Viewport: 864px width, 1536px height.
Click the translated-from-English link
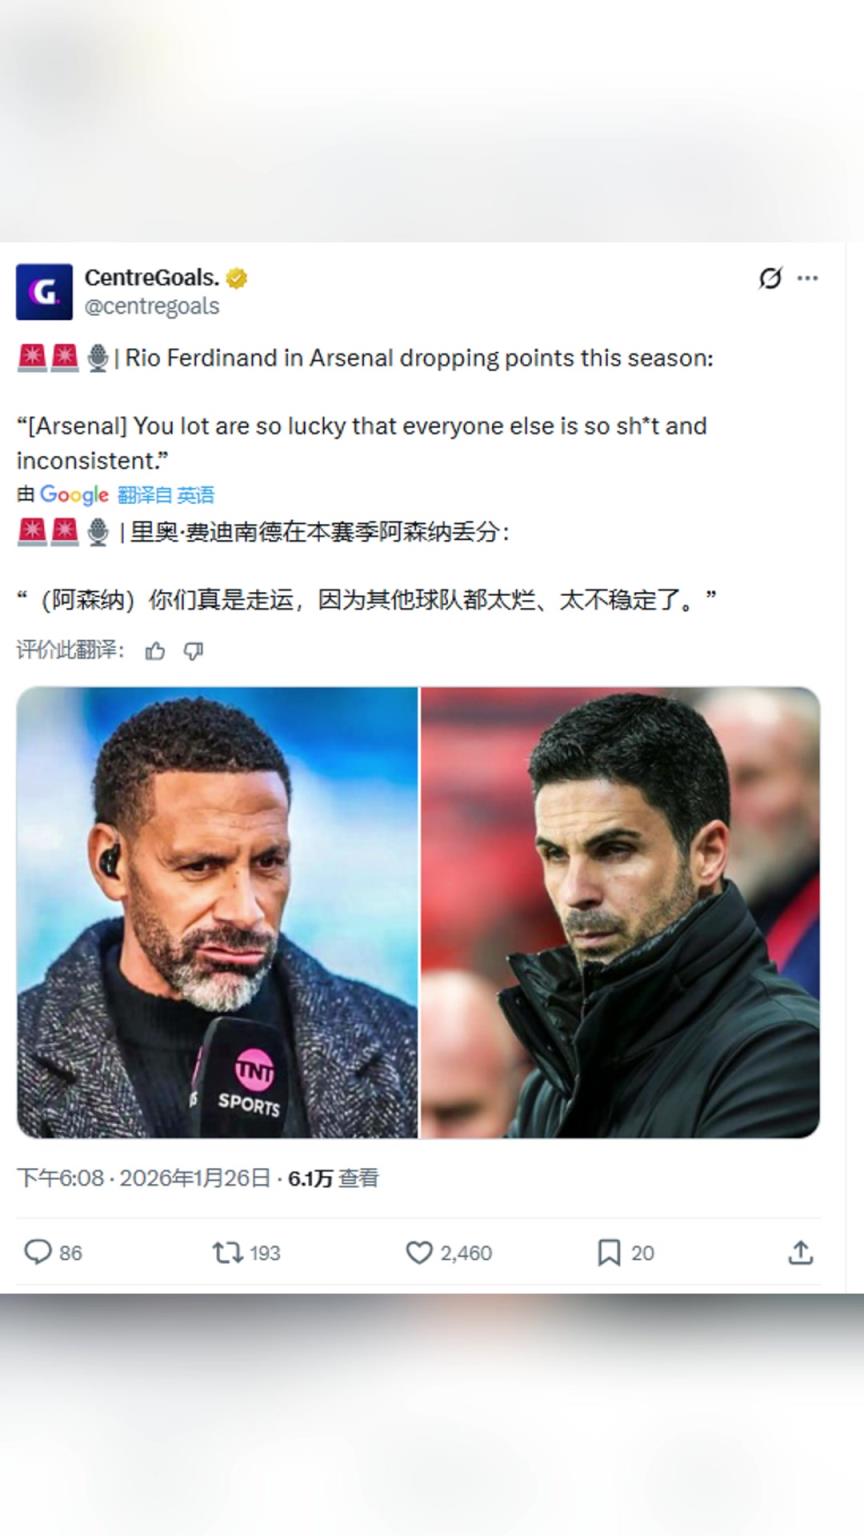coord(166,494)
